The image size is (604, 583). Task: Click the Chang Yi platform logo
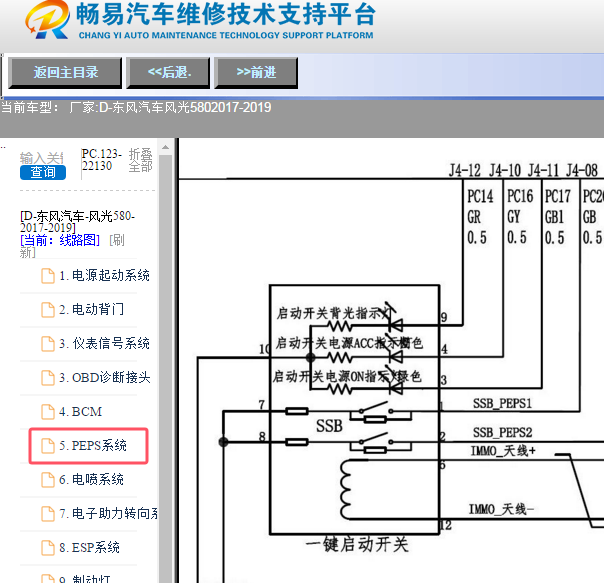(47, 19)
